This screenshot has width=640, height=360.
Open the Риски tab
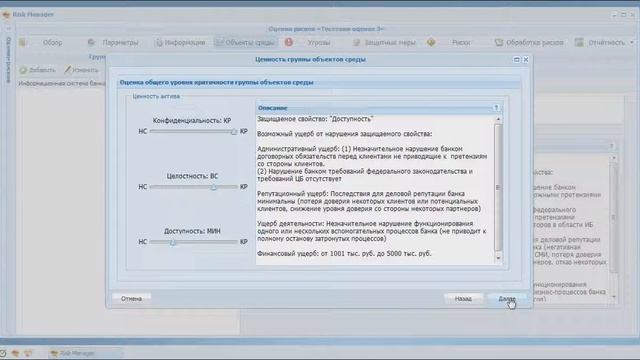[461, 42]
